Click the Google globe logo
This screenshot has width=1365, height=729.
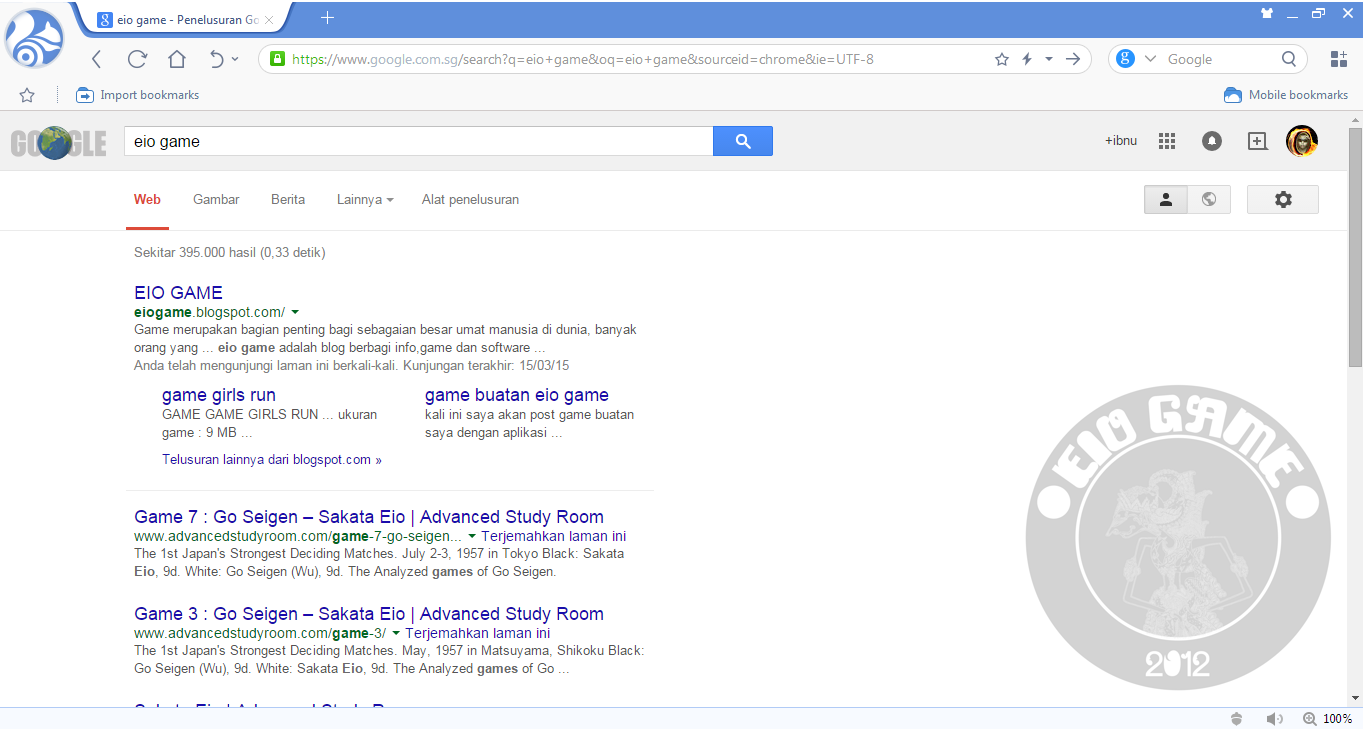coord(59,142)
